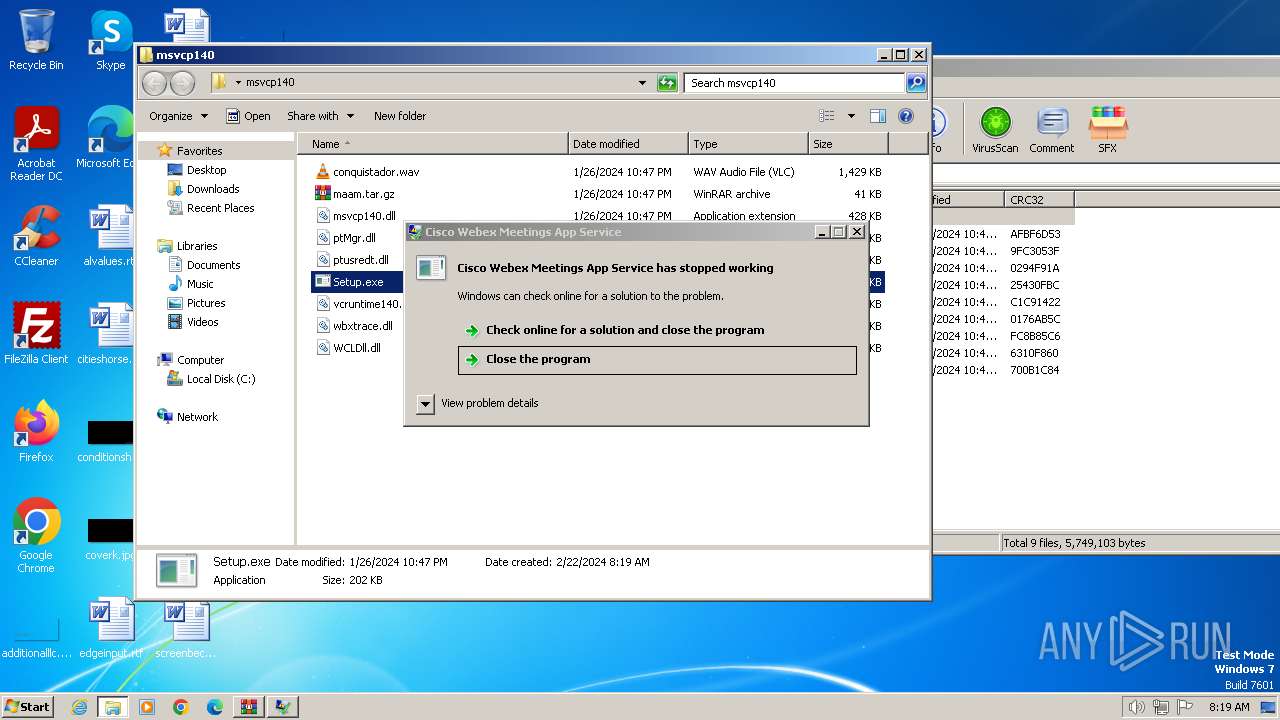
Task: Open Explorer help button
Action: 906,116
